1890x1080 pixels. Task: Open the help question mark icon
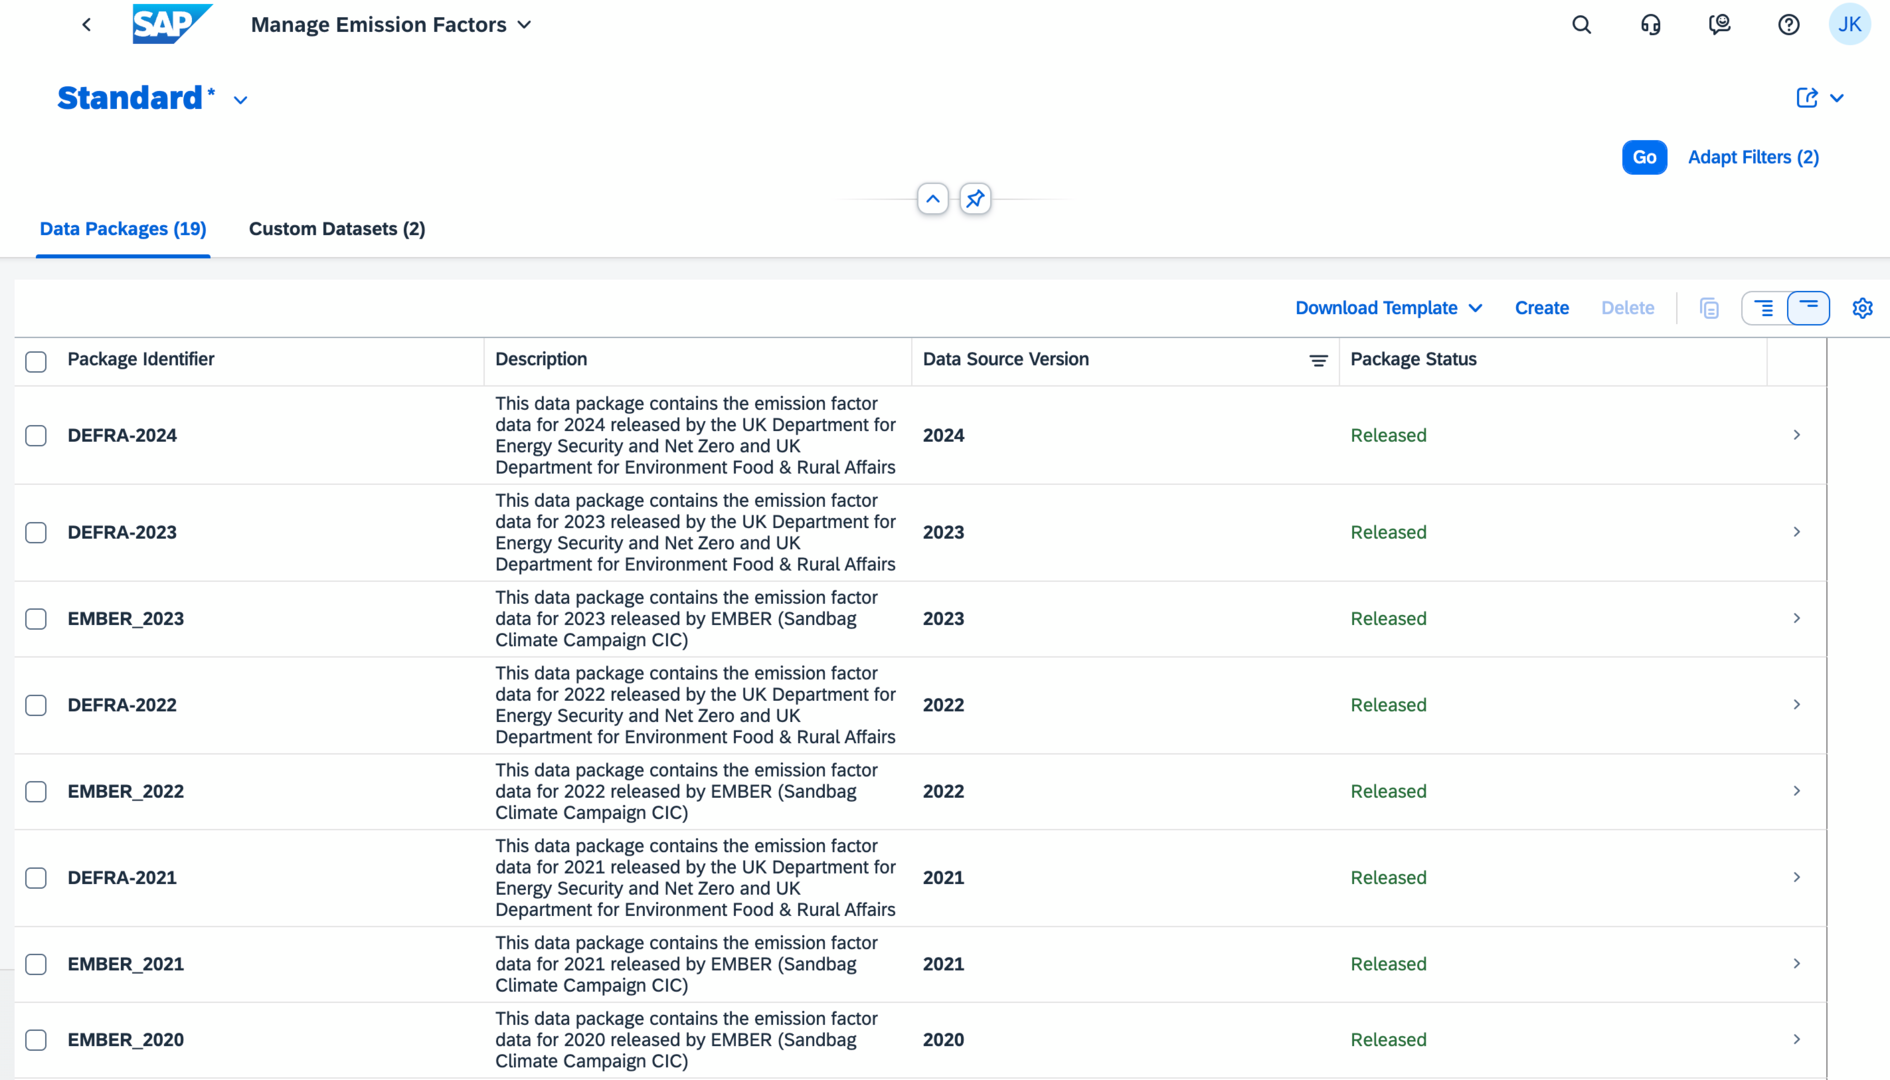pyautogui.click(x=1788, y=25)
